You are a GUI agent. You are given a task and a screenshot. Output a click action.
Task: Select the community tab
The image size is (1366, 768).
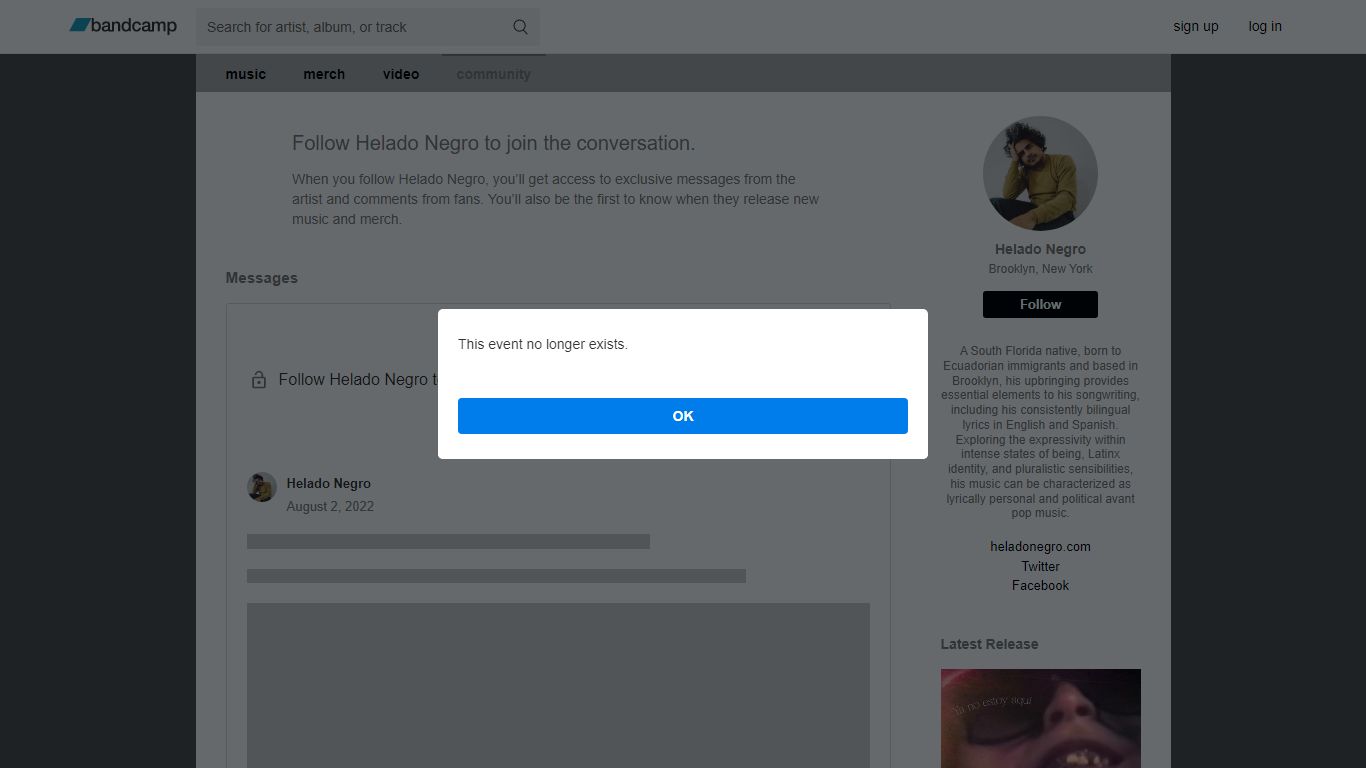[494, 74]
